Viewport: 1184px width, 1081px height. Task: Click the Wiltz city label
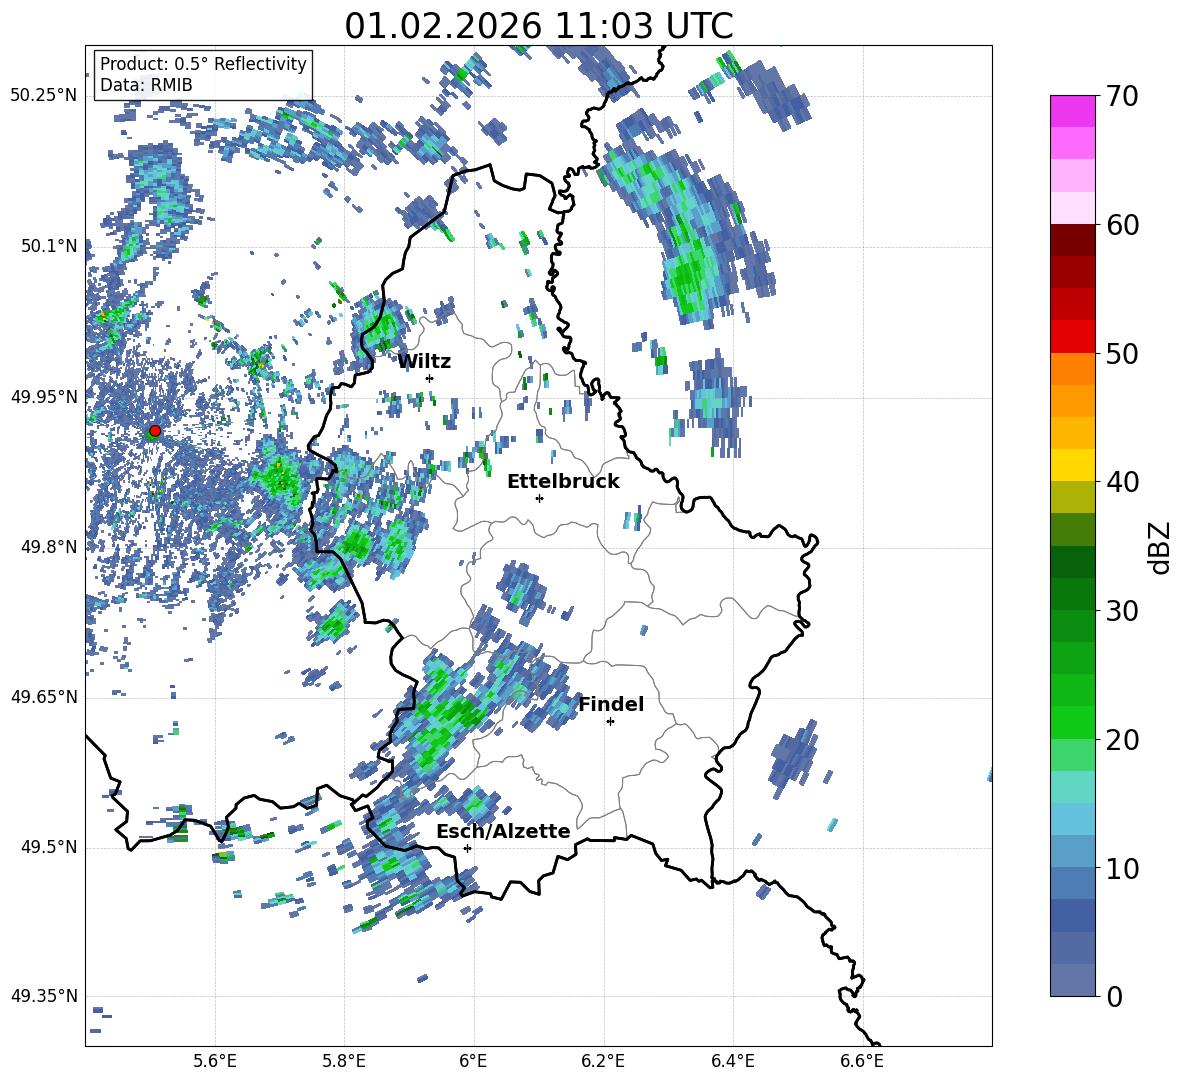tap(424, 362)
